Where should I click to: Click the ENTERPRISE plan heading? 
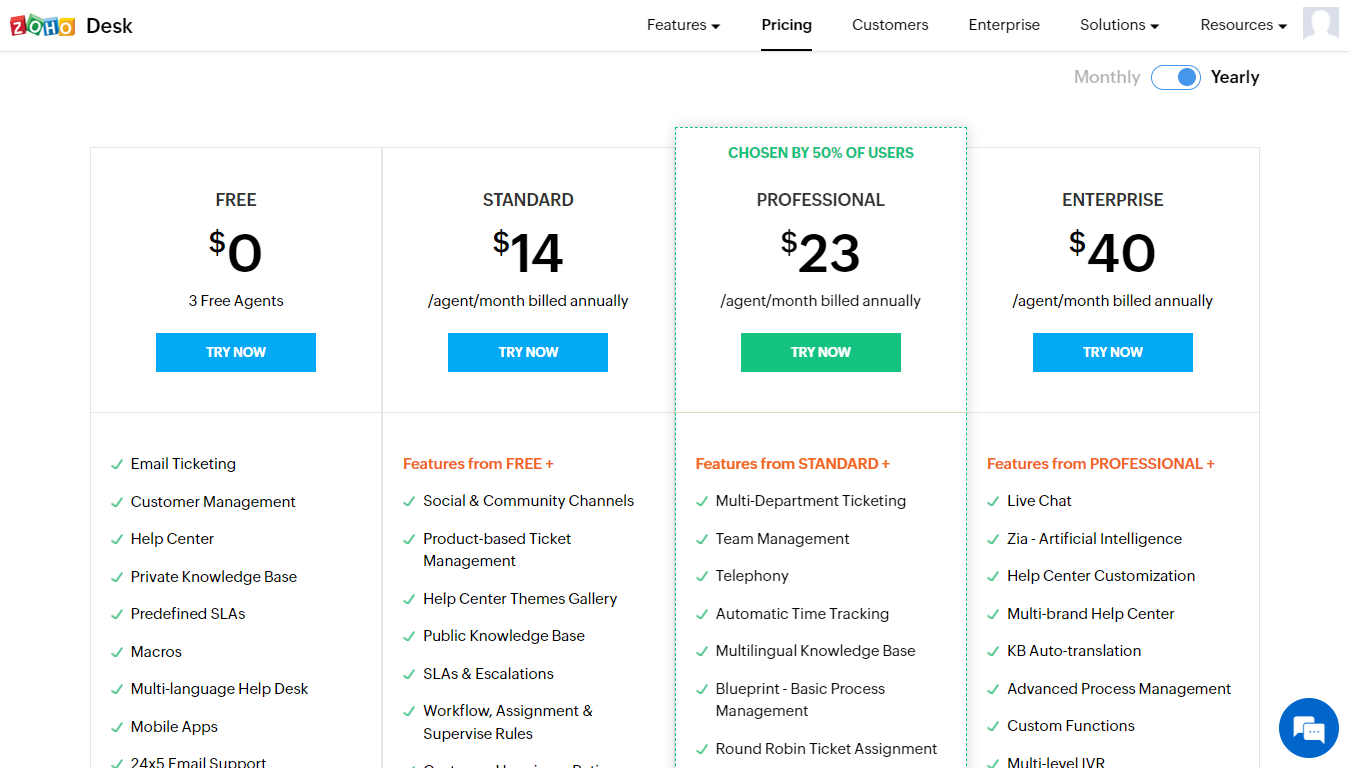click(x=1113, y=200)
